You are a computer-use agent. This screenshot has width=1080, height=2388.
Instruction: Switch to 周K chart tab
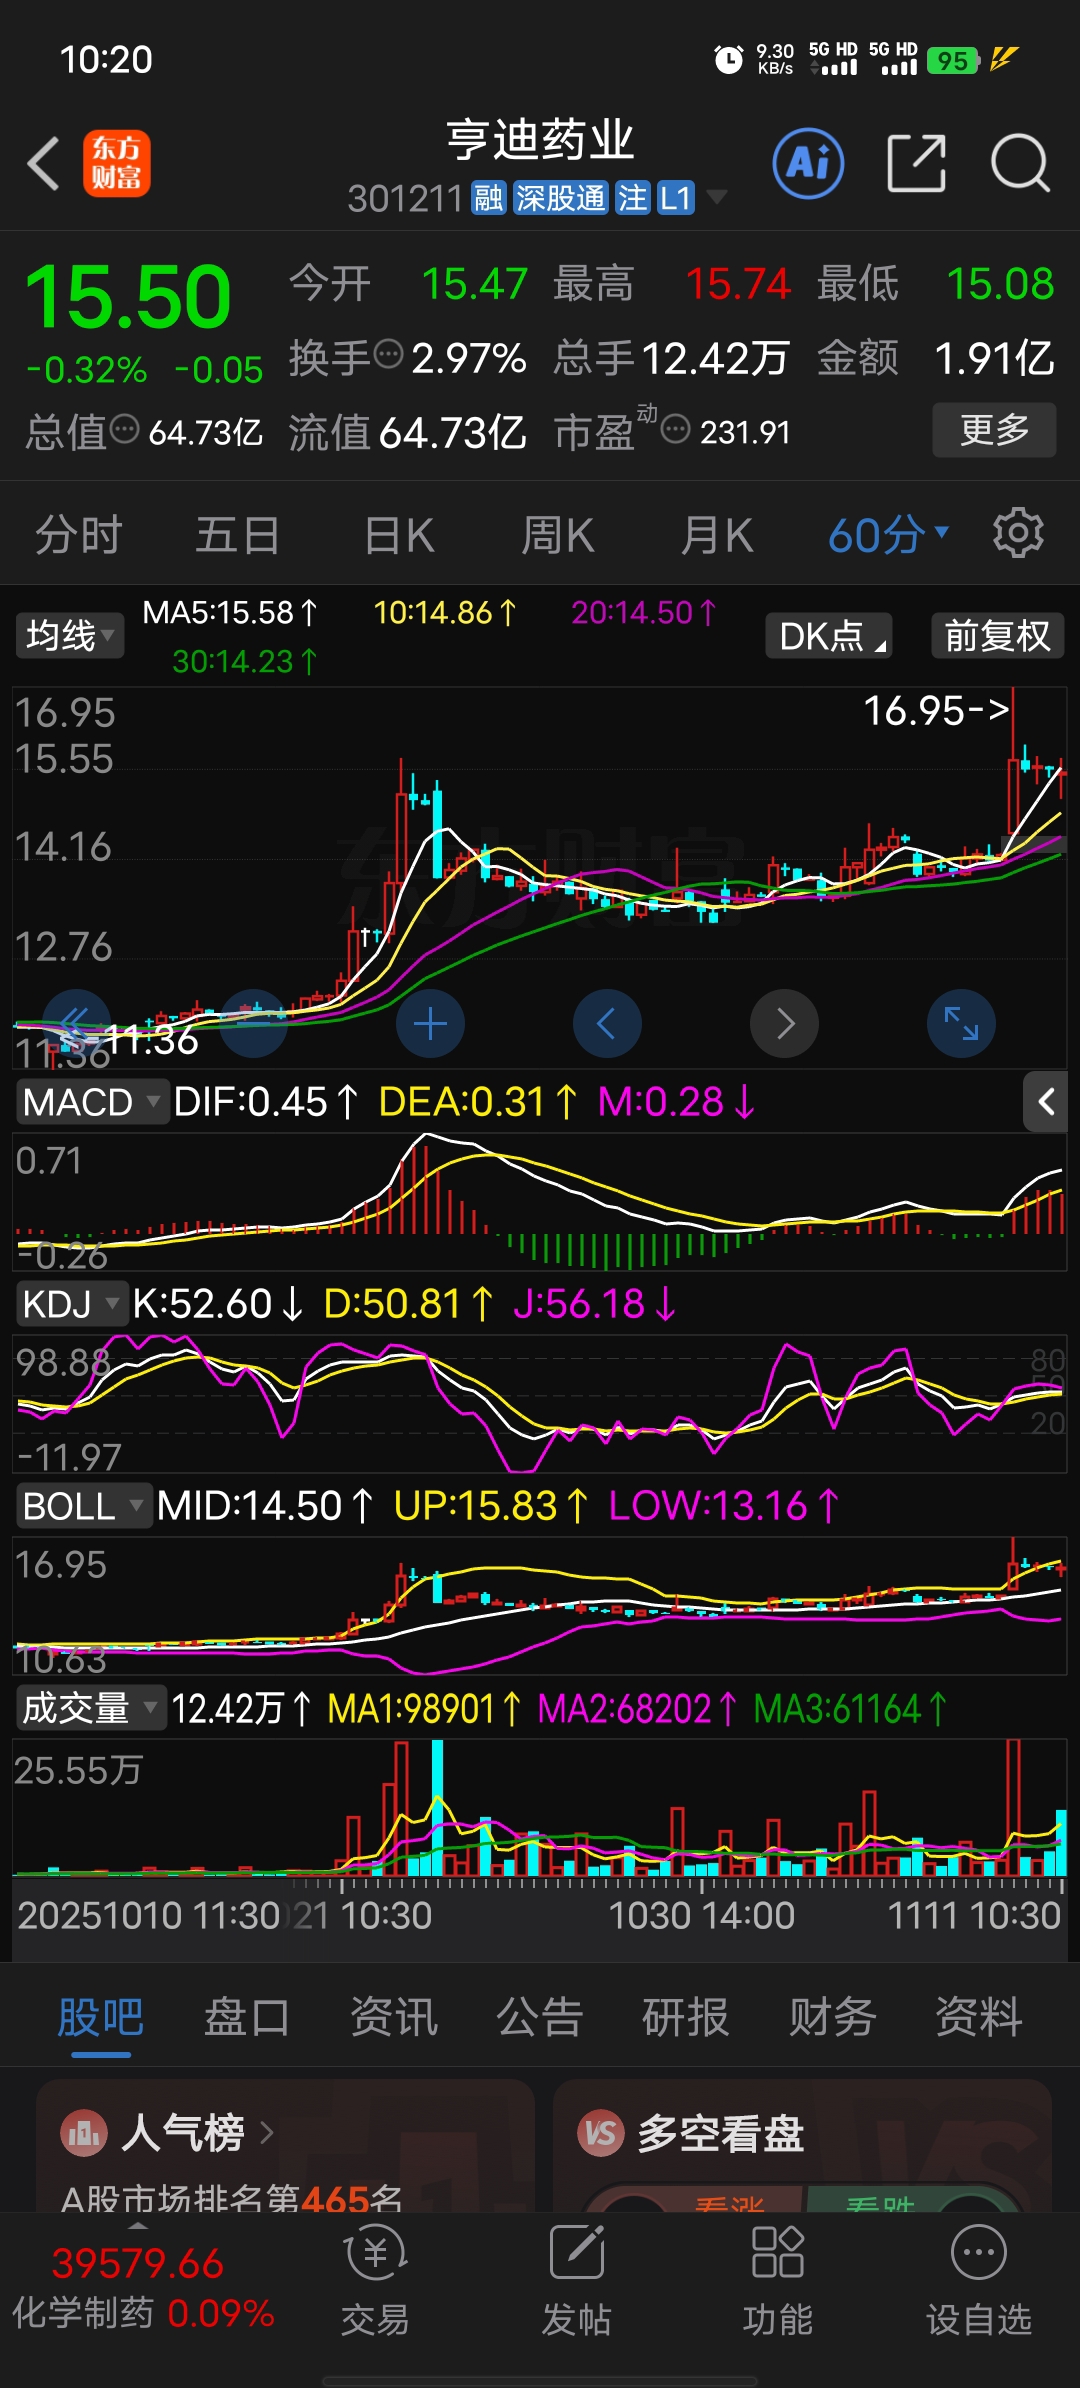pyautogui.click(x=558, y=535)
